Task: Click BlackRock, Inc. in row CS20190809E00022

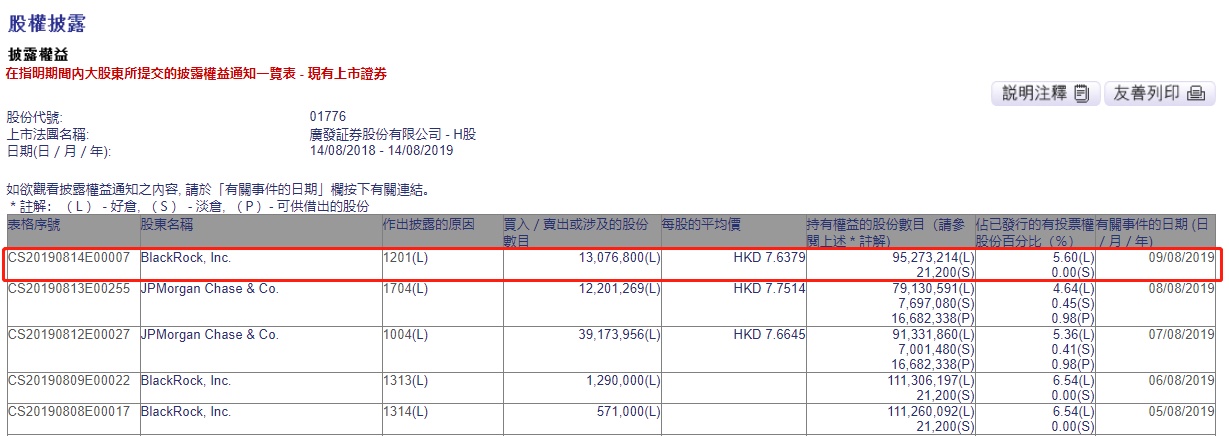Action: [186, 381]
